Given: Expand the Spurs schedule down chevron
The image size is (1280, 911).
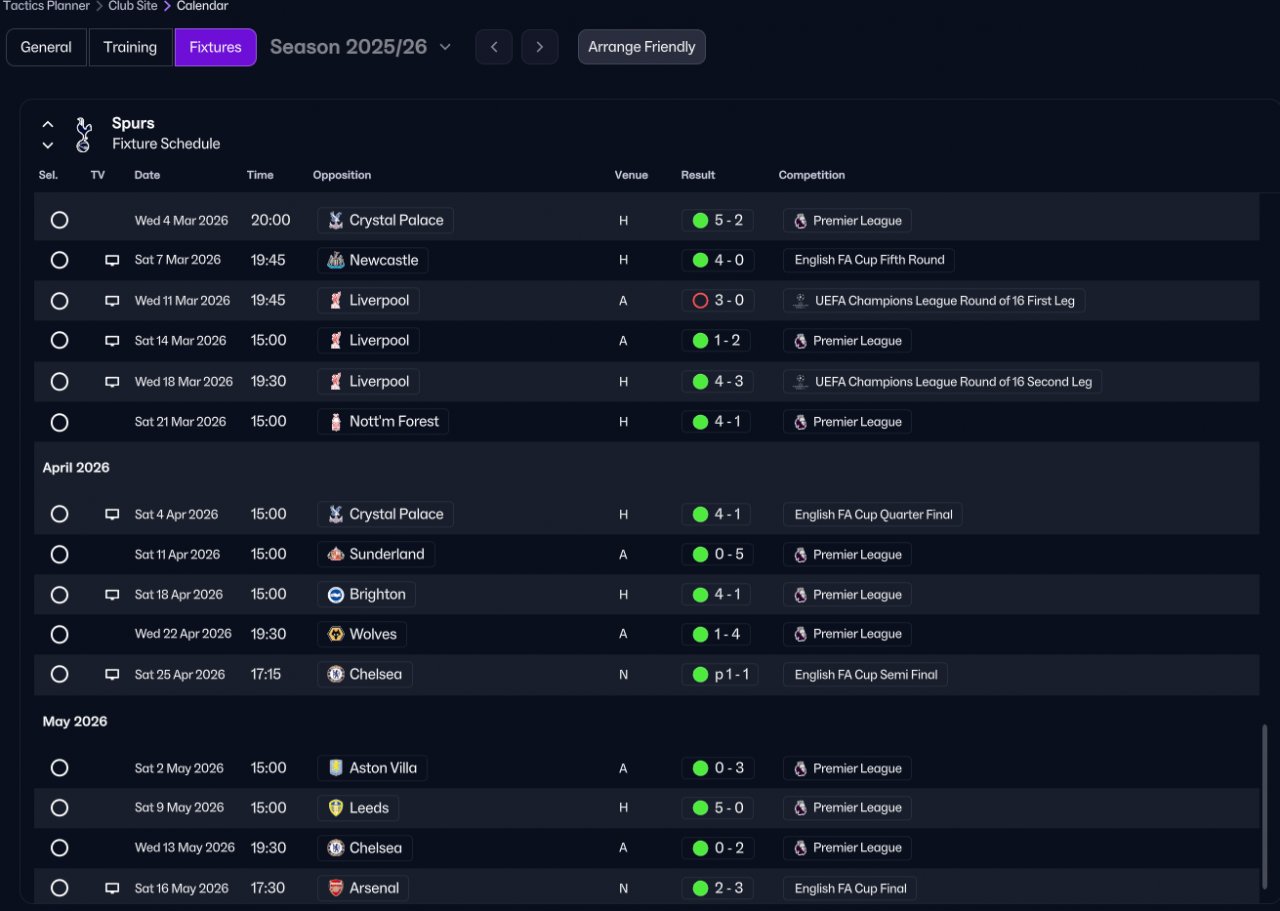Looking at the screenshot, I should click(x=47, y=145).
